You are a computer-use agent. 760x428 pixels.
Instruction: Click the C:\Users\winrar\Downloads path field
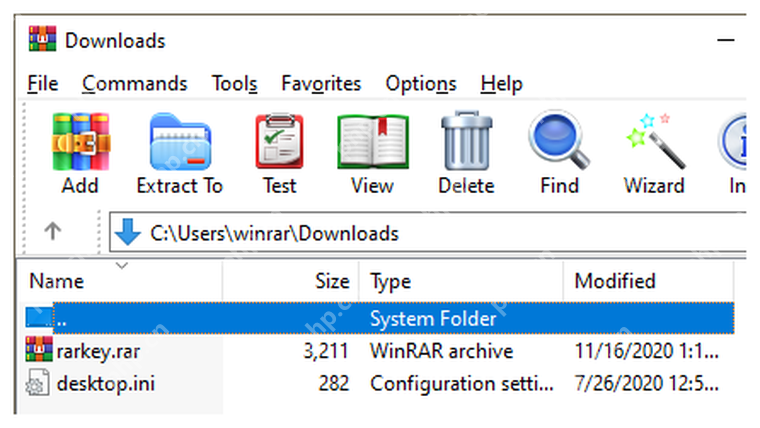coord(428,232)
